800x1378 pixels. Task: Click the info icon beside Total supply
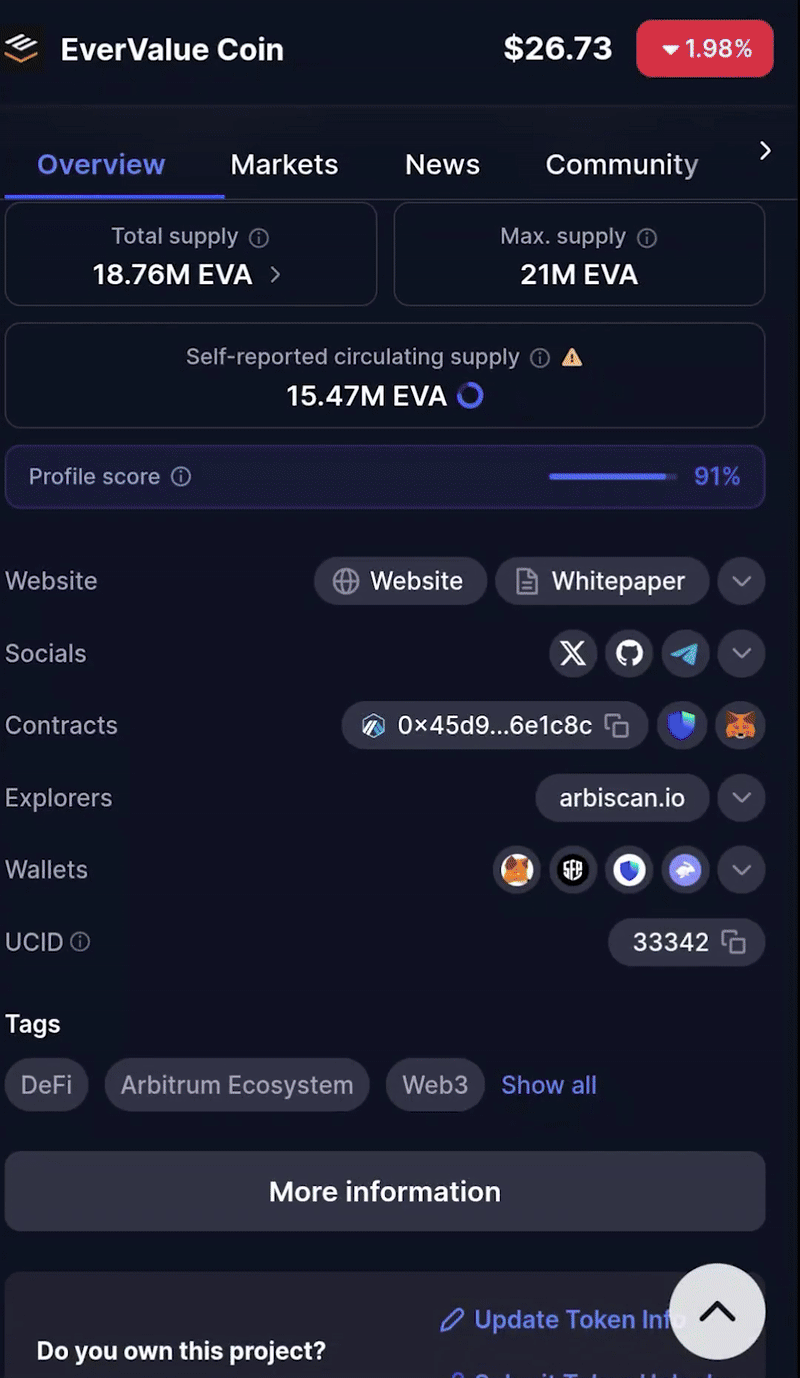[x=259, y=238]
